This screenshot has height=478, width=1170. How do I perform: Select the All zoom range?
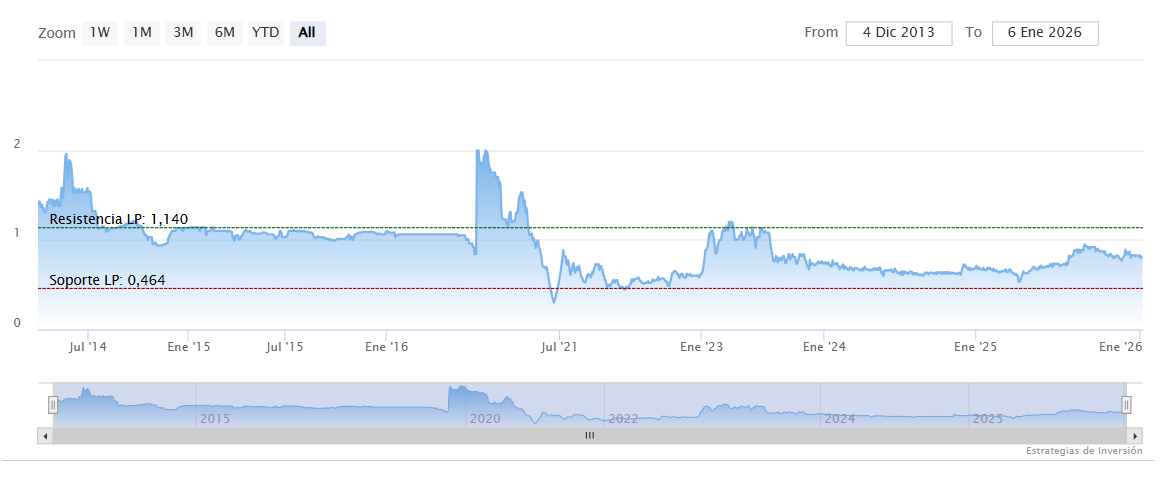307,33
